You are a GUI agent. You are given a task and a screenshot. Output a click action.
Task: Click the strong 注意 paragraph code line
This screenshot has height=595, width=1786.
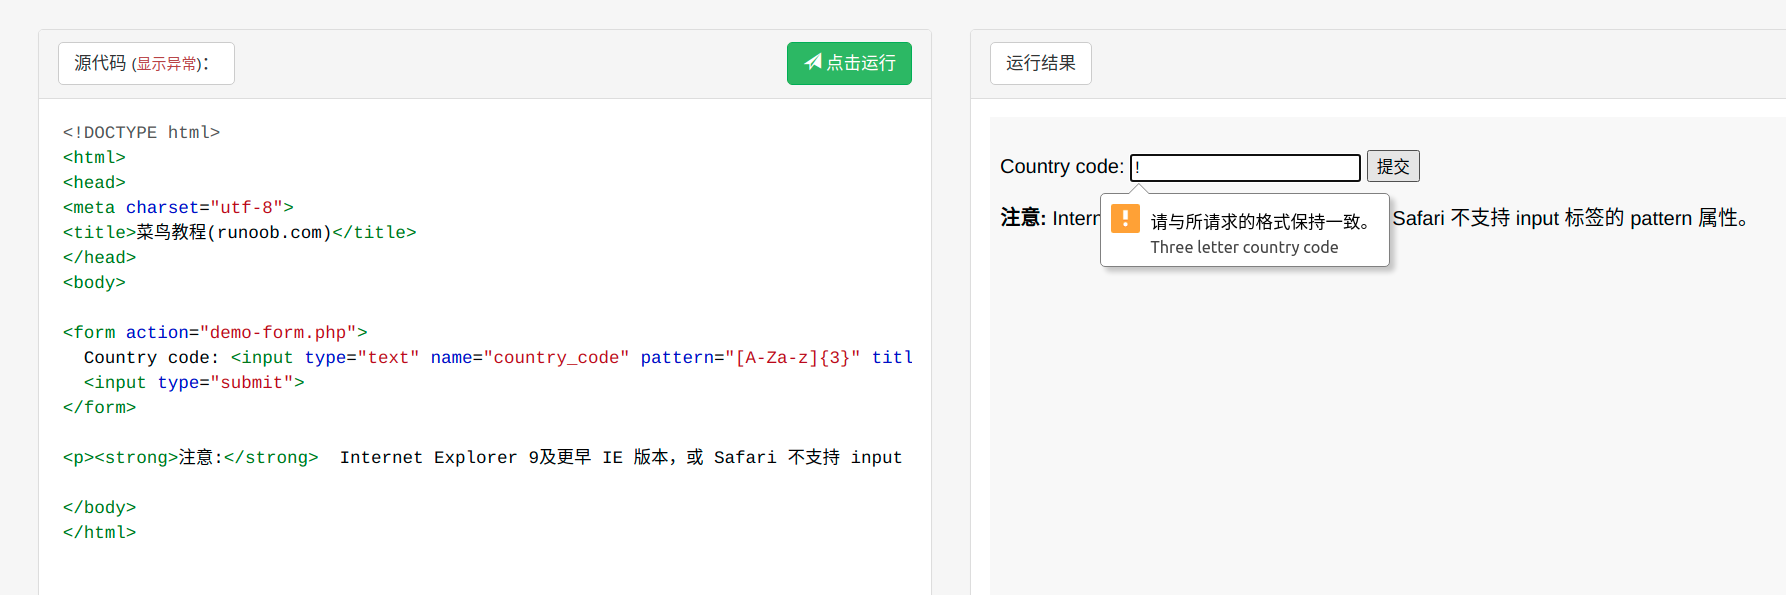click(x=483, y=457)
